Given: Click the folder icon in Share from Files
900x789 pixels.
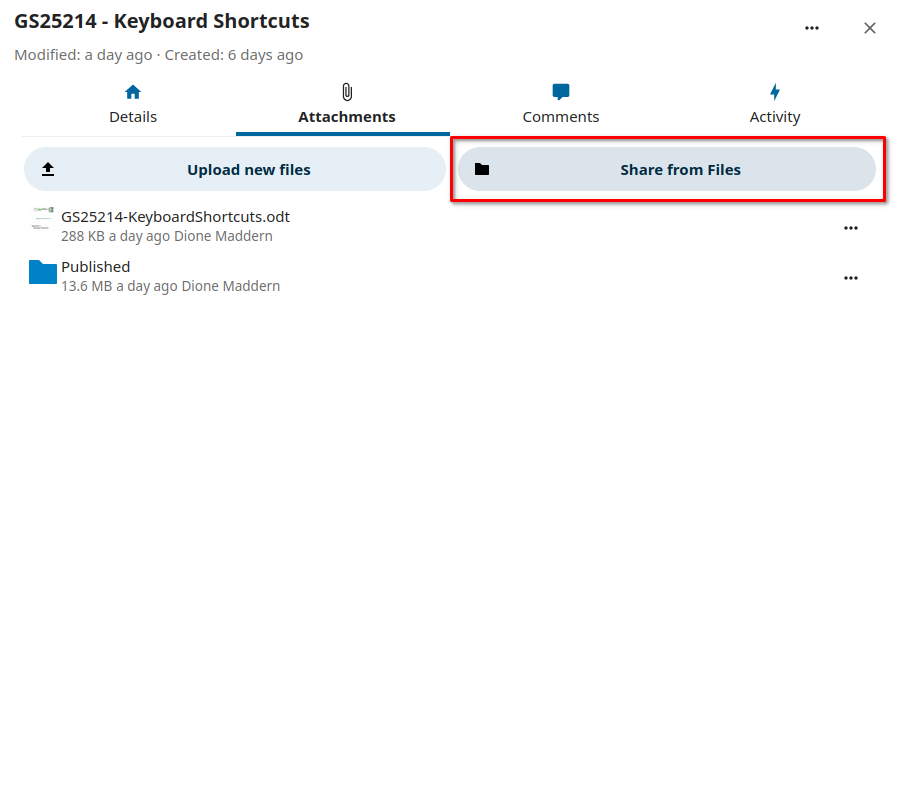Looking at the screenshot, I should [x=482, y=170].
